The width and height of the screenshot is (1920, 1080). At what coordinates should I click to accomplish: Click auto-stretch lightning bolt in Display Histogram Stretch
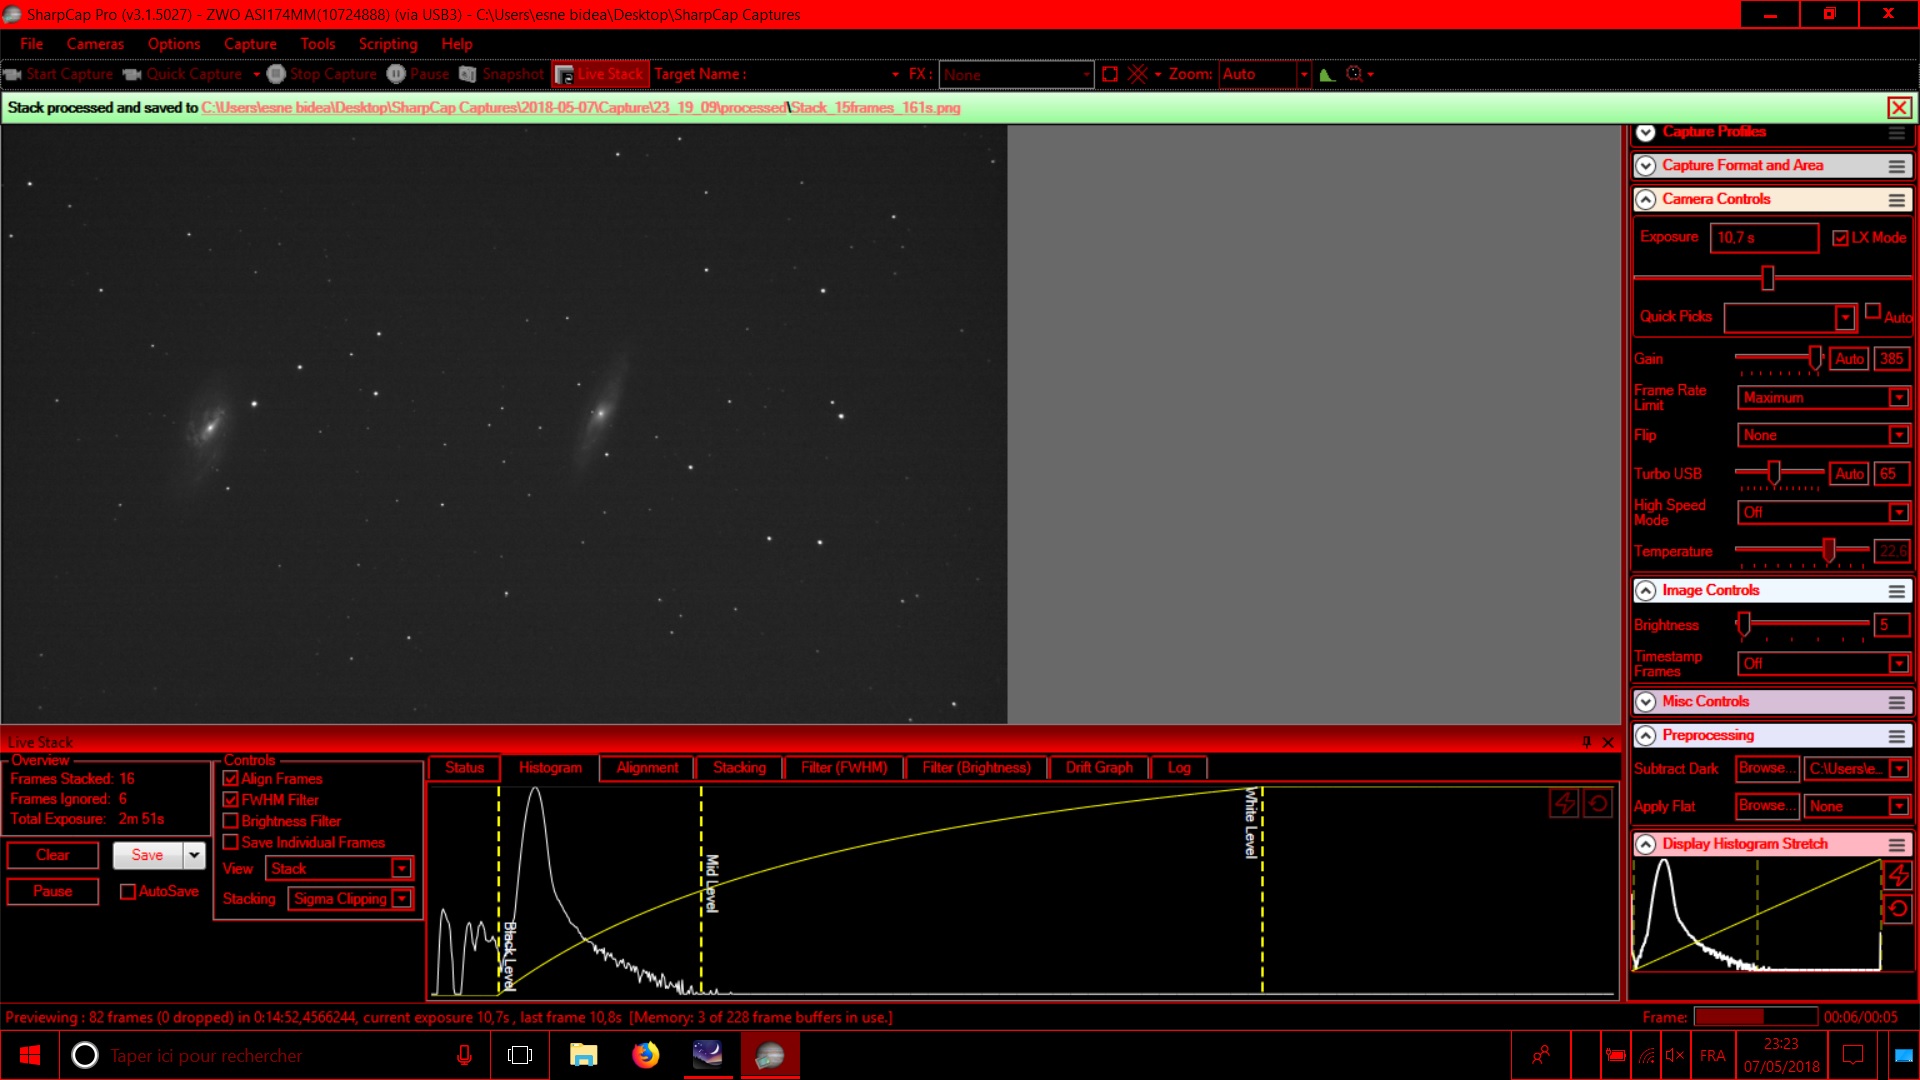coord(1897,875)
